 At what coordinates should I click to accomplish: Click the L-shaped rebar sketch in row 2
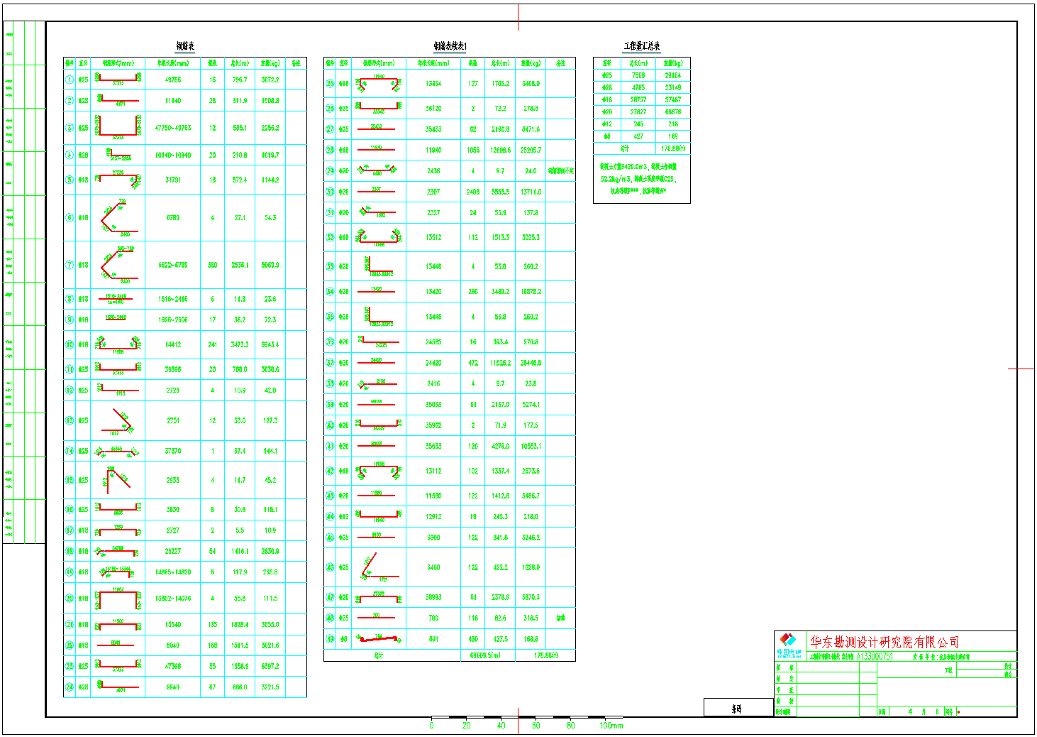point(118,100)
